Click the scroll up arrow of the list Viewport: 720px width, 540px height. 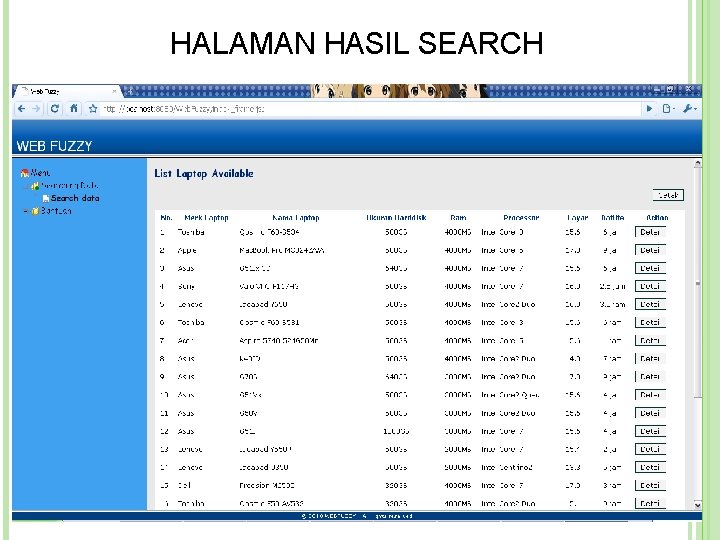(698, 163)
